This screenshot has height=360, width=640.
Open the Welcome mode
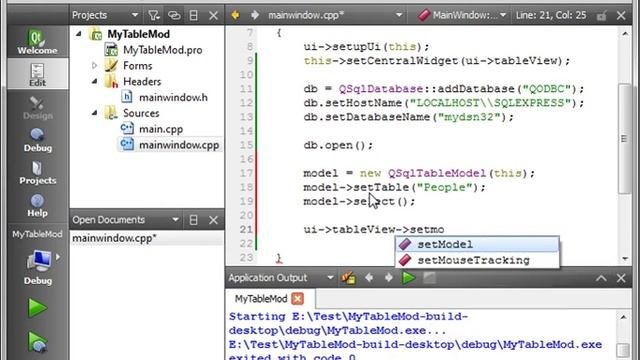coord(38,41)
